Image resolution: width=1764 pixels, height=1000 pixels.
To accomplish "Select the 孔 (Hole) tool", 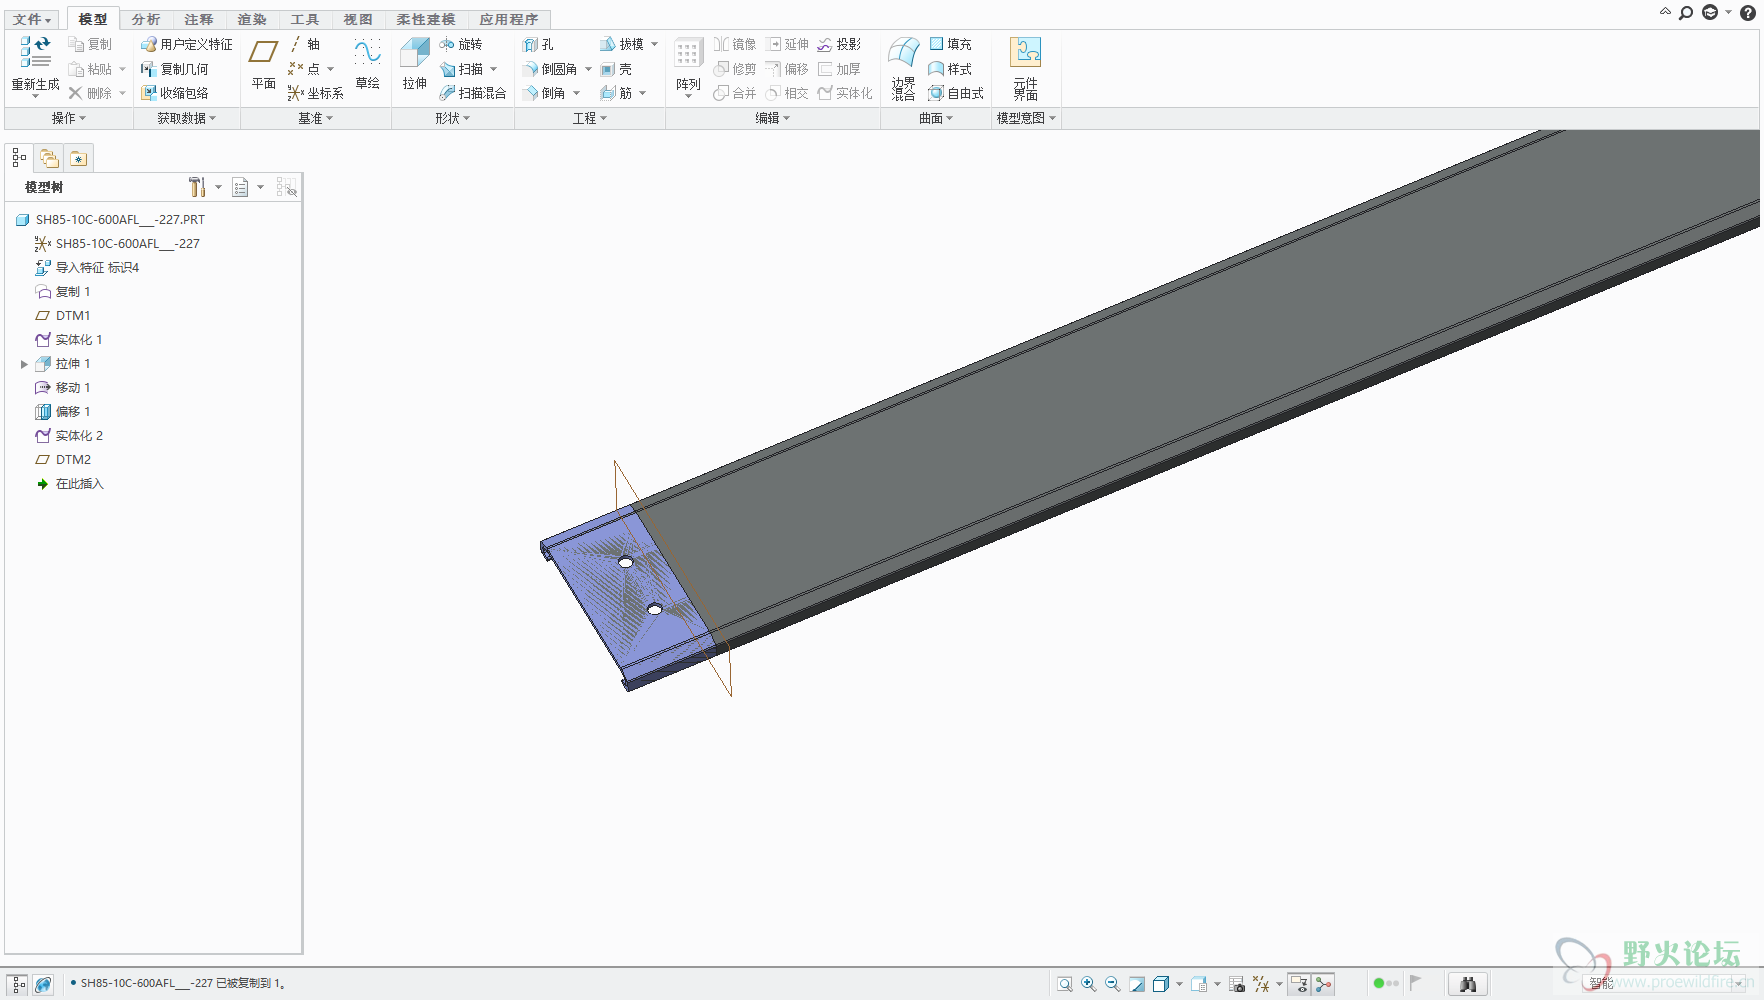I will 538,44.
